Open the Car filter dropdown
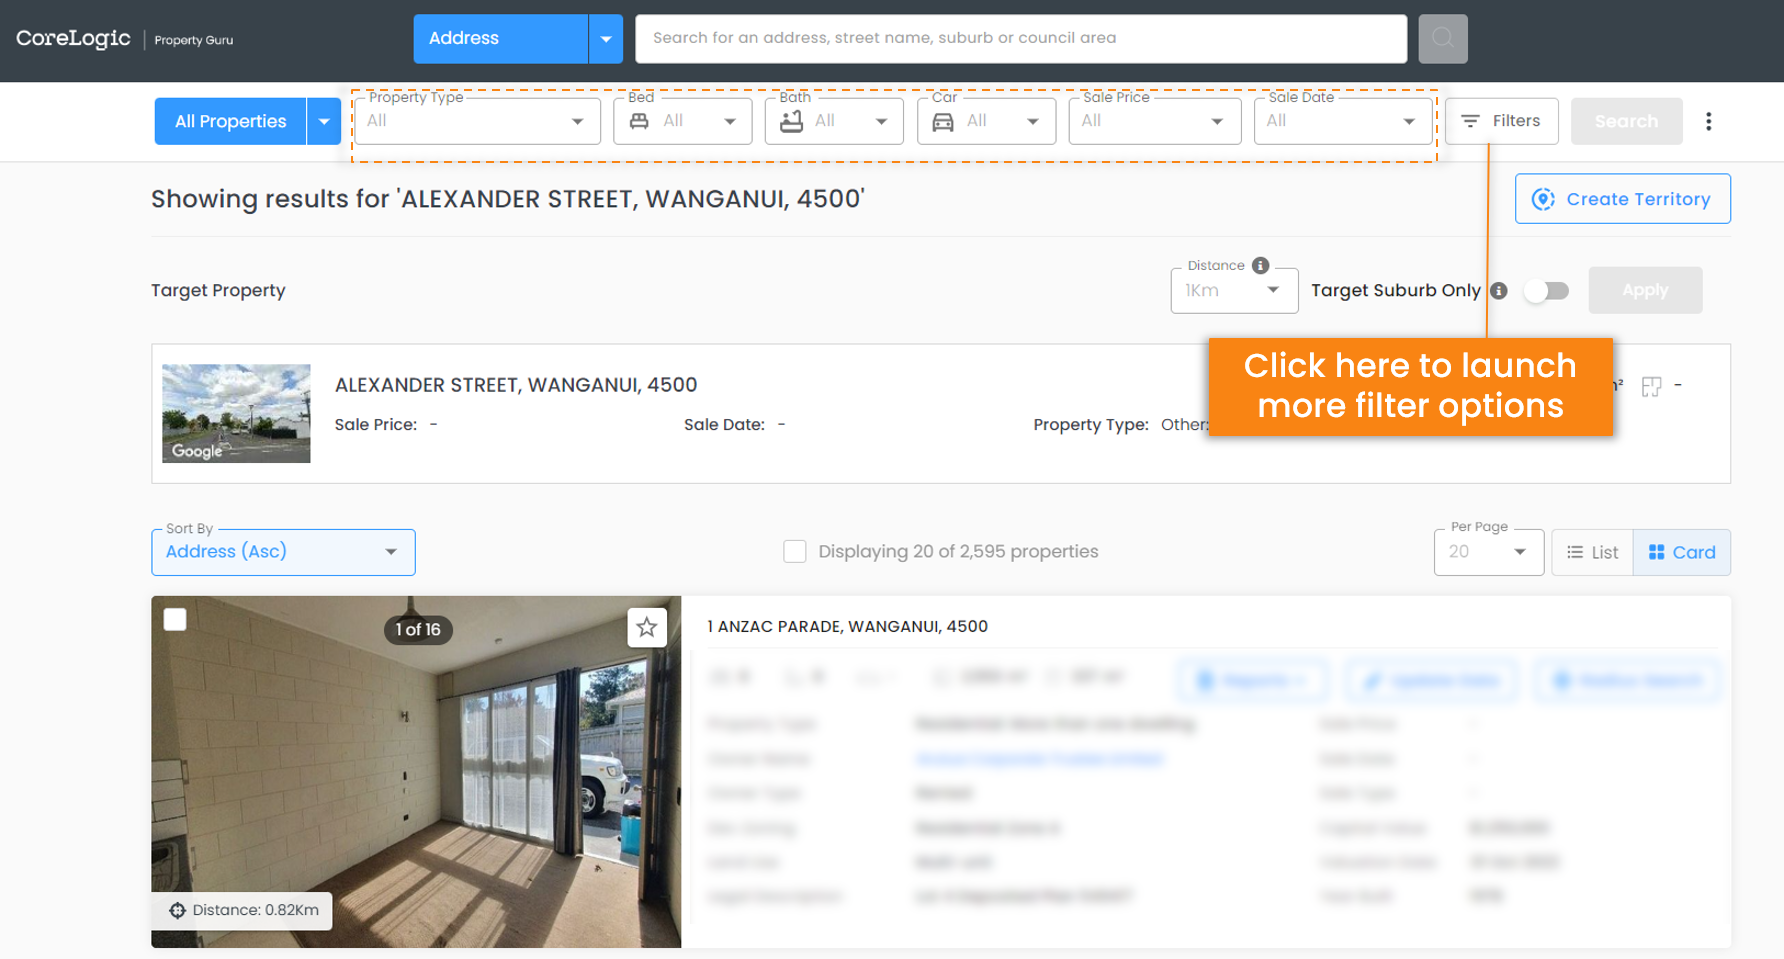Viewport: 1784px width, 959px height. [x=986, y=121]
